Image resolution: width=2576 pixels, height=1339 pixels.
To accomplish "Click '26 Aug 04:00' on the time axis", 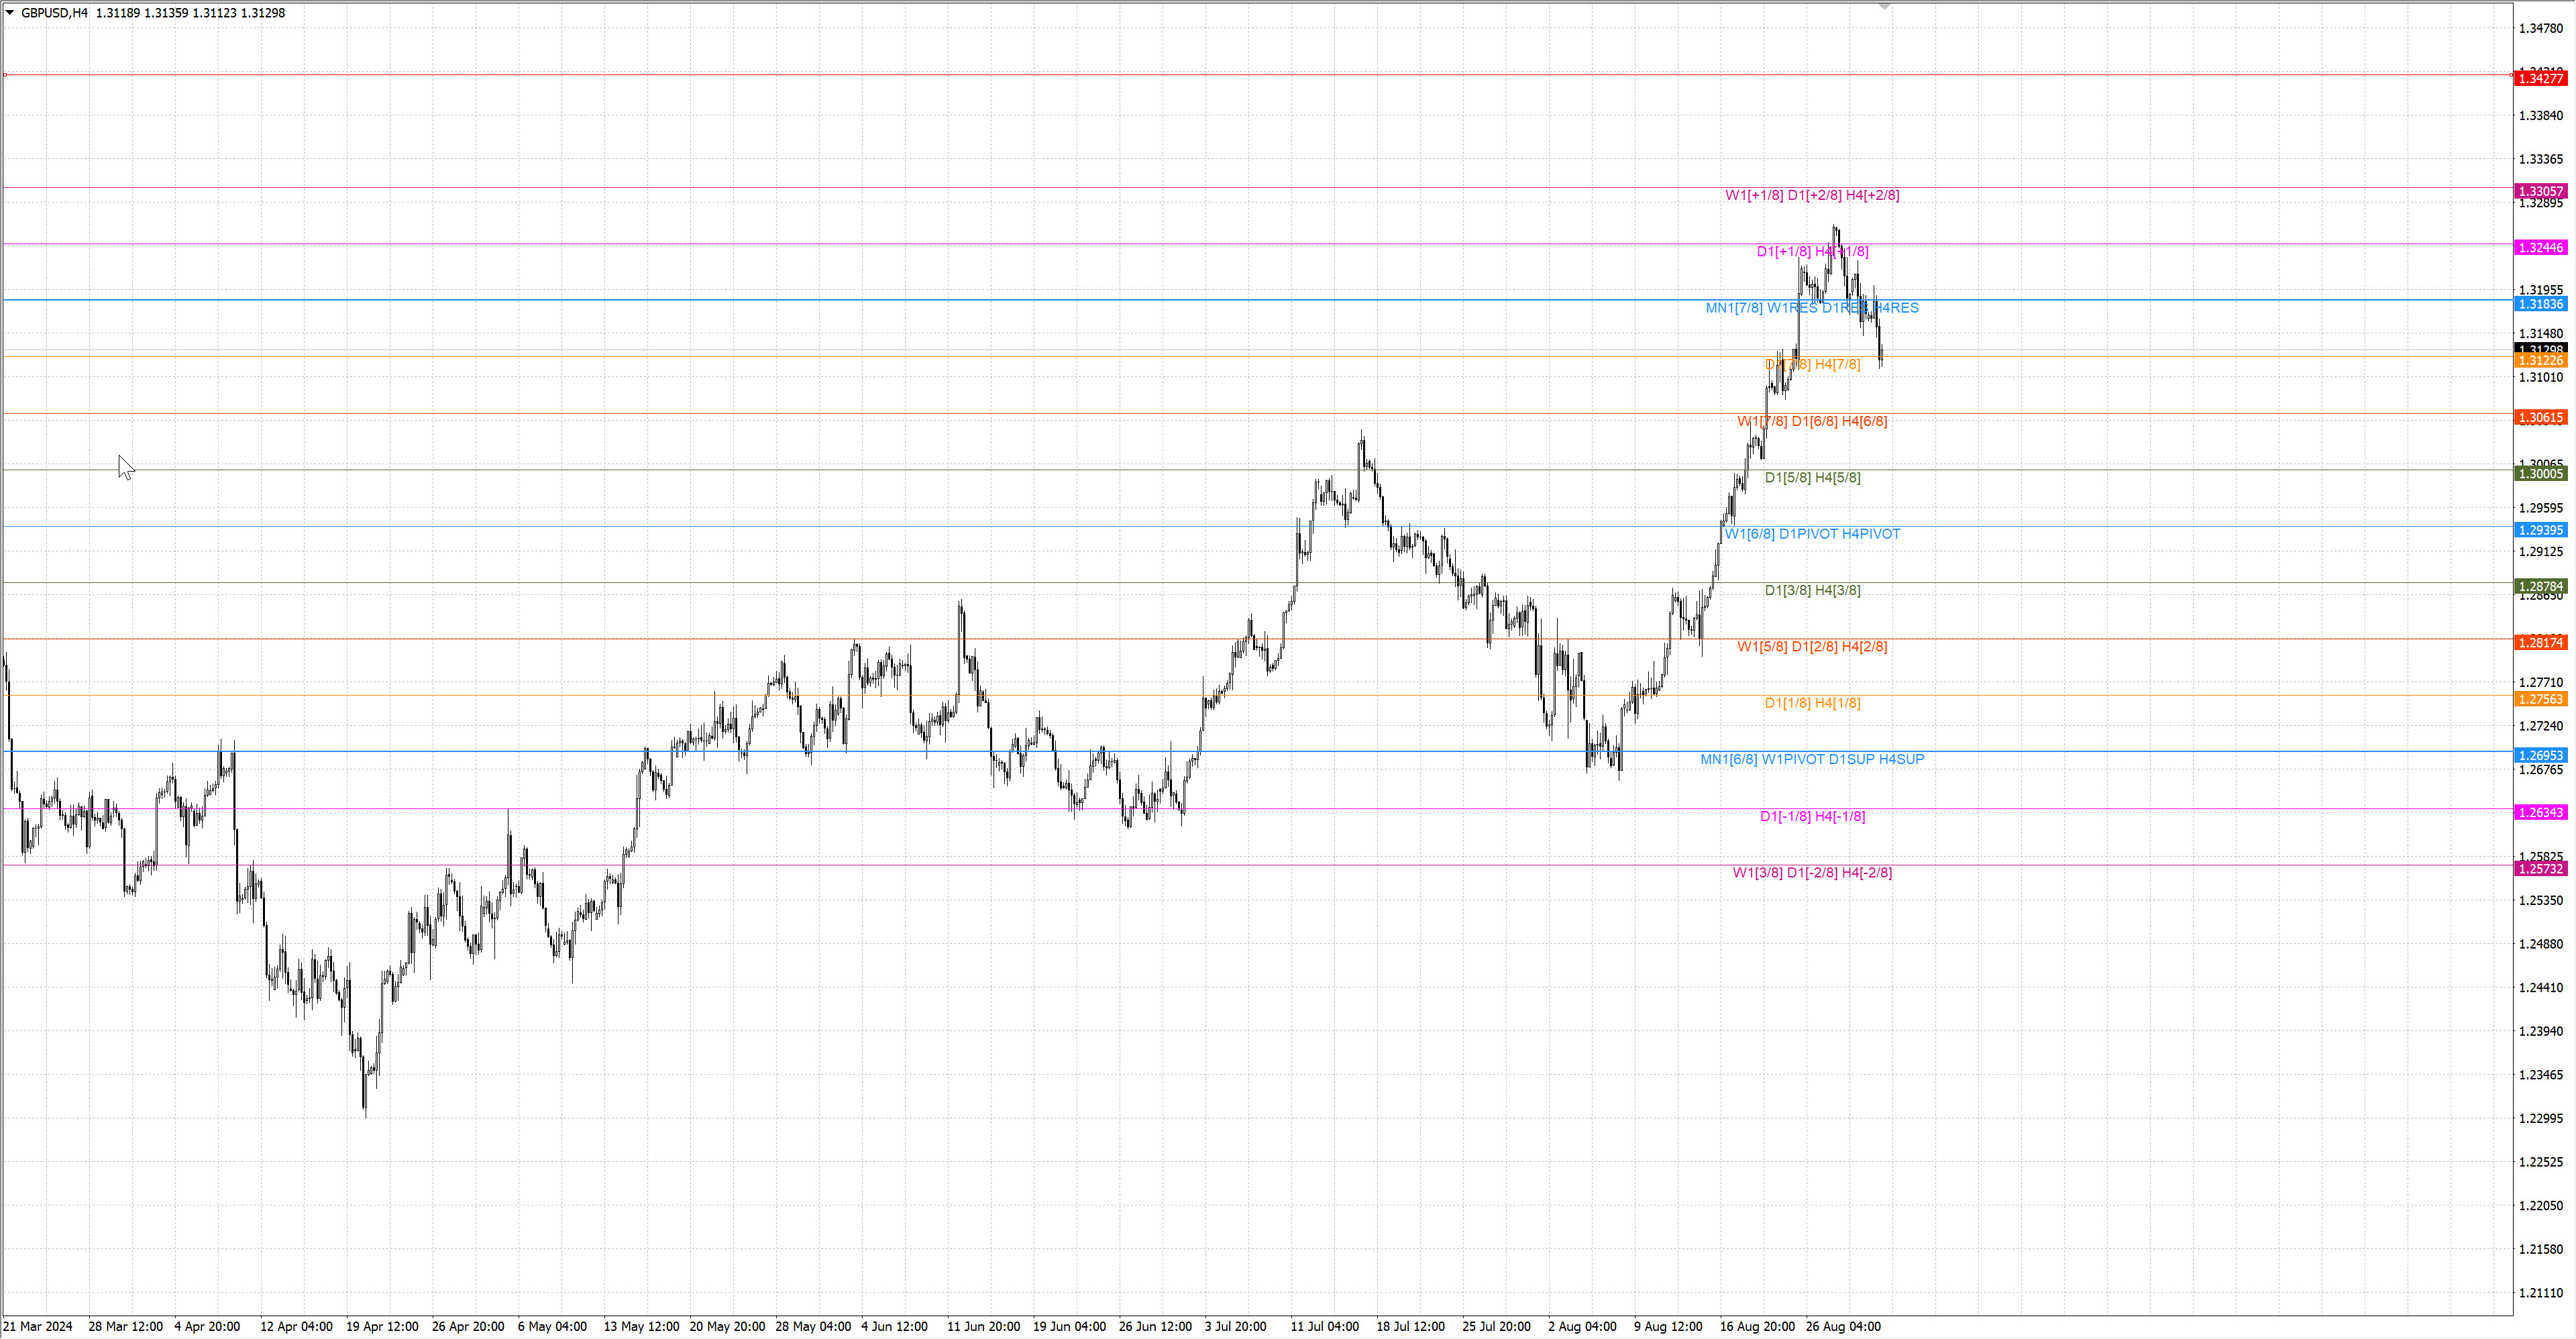I will tap(1842, 1326).
